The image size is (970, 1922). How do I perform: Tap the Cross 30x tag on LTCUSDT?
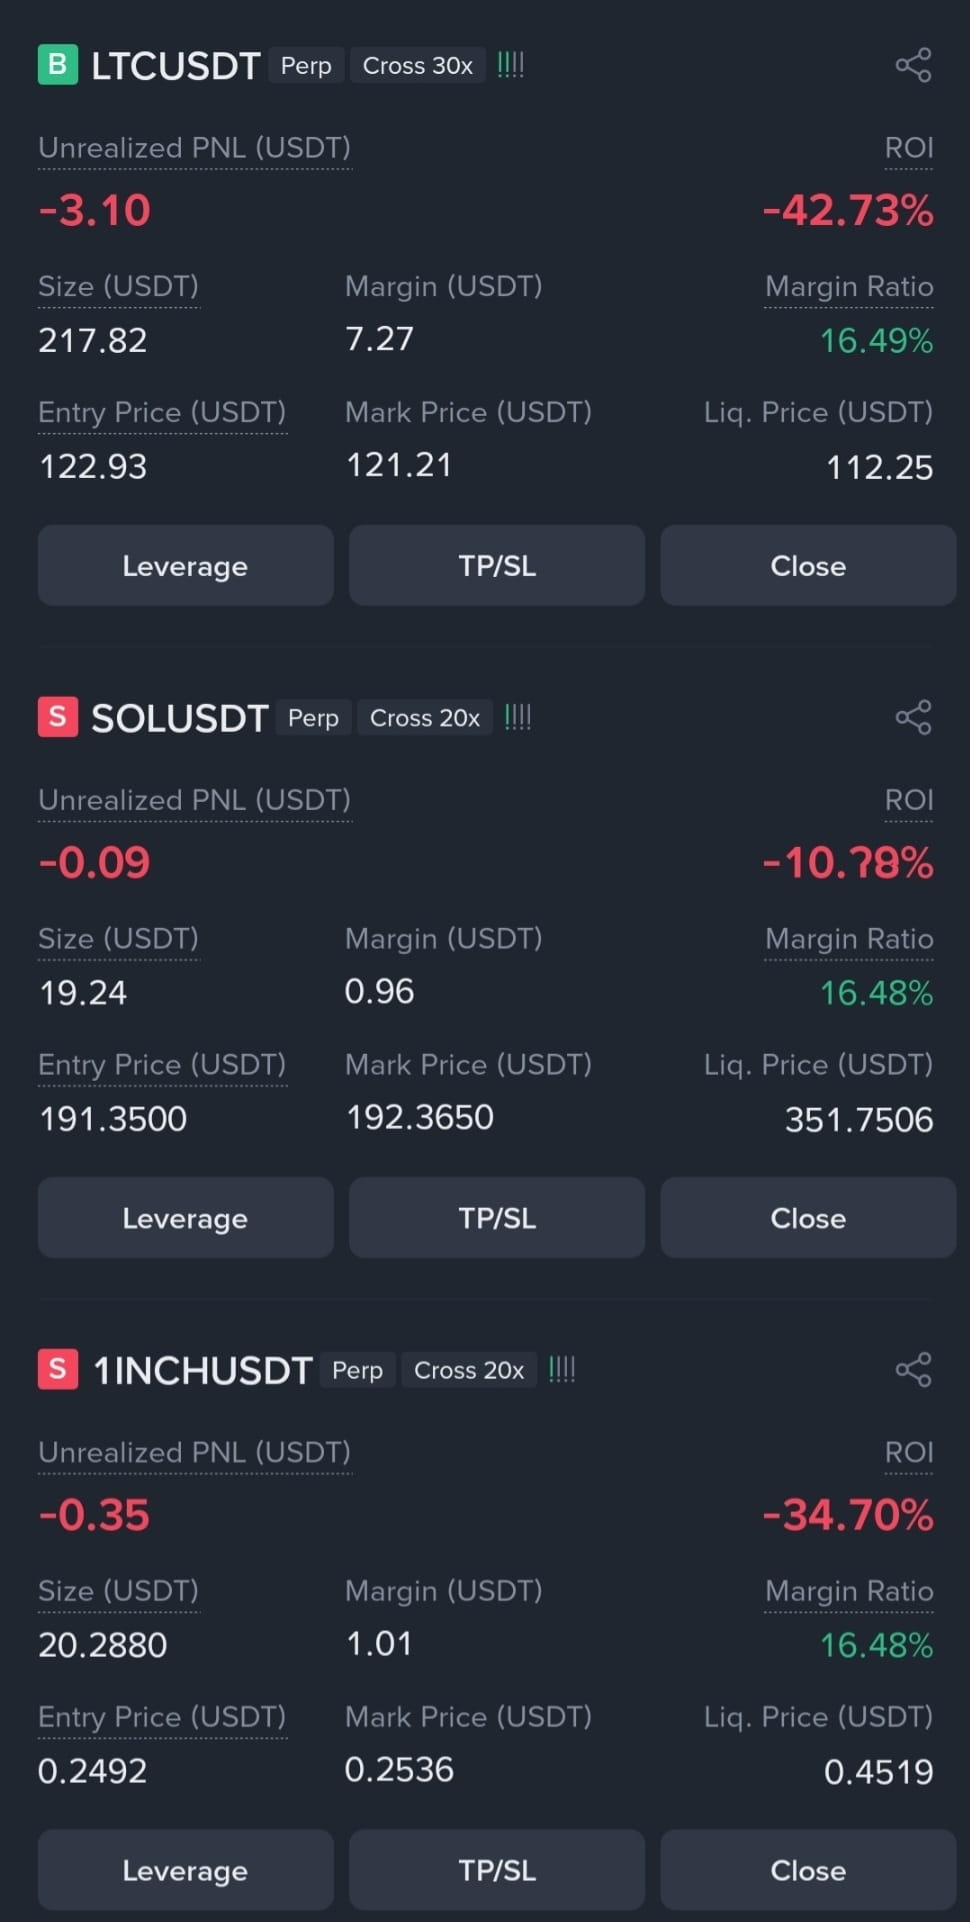pos(418,65)
